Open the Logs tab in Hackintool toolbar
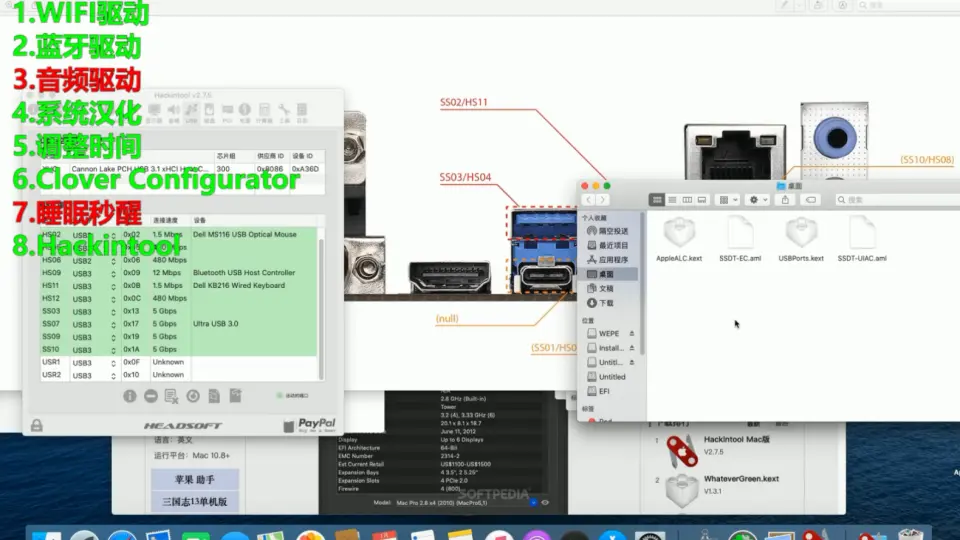The width and height of the screenshot is (960, 540). [x=302, y=113]
